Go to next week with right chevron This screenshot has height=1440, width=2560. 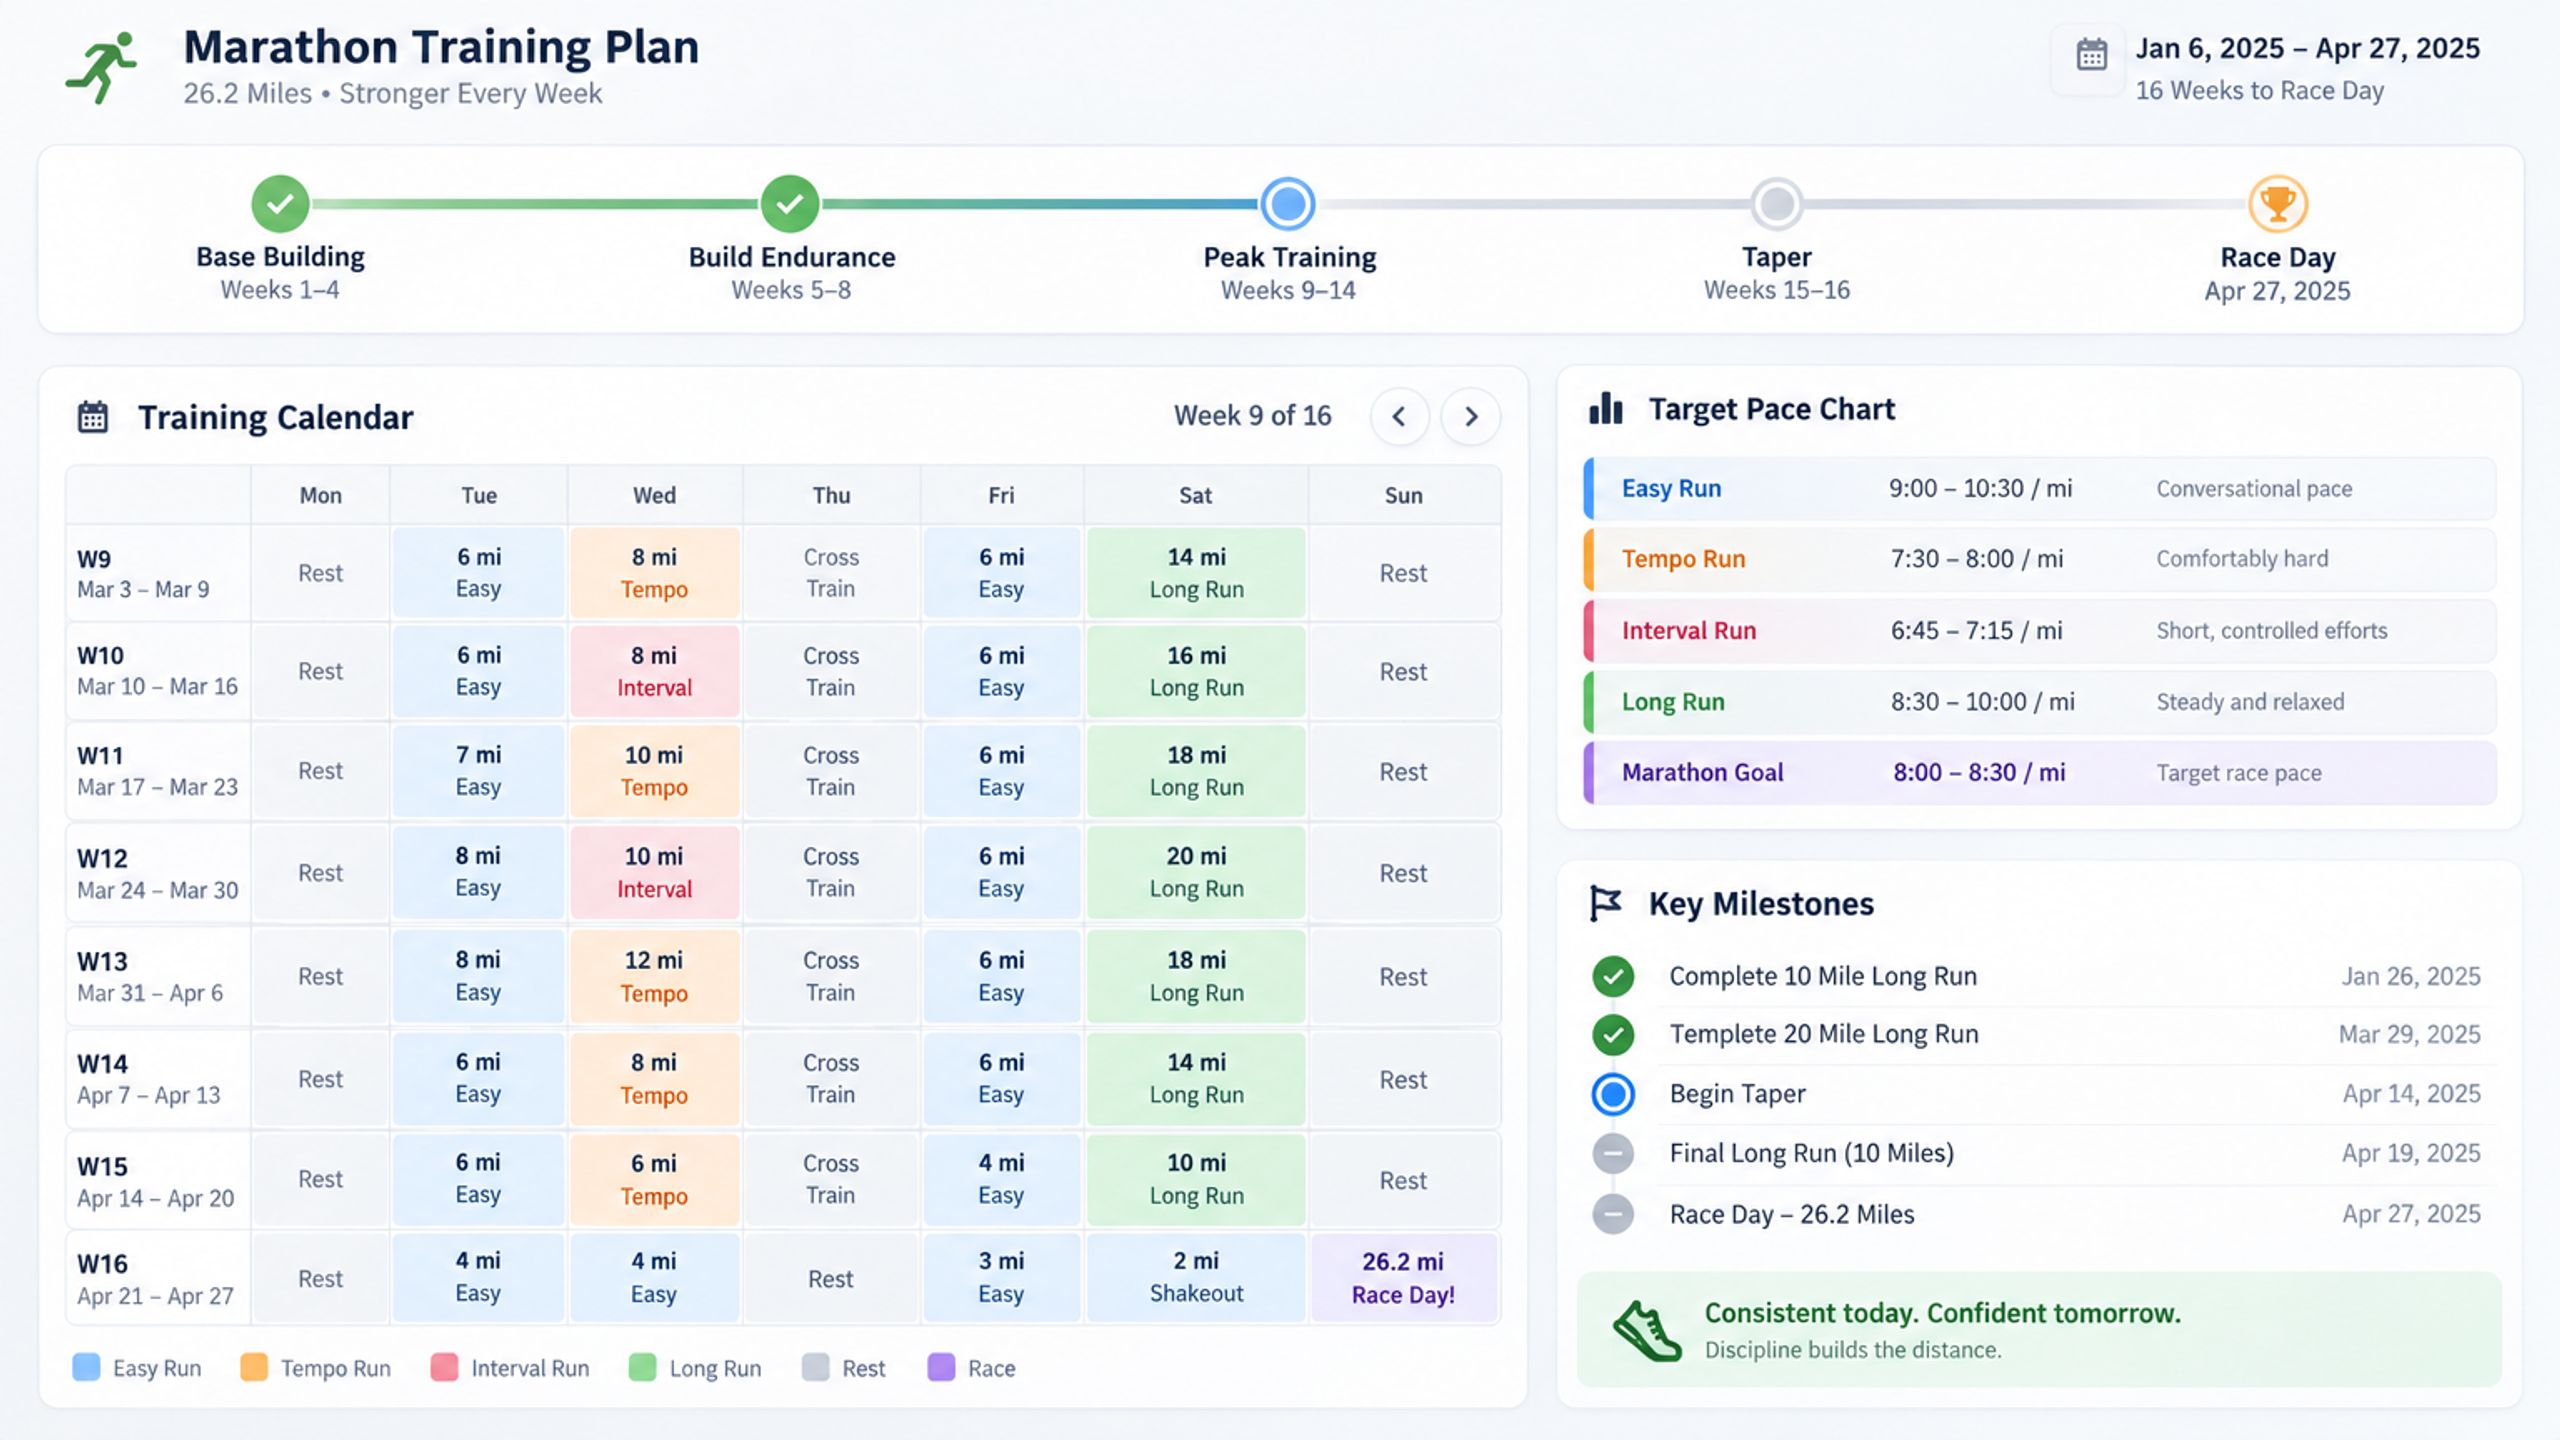click(1471, 416)
